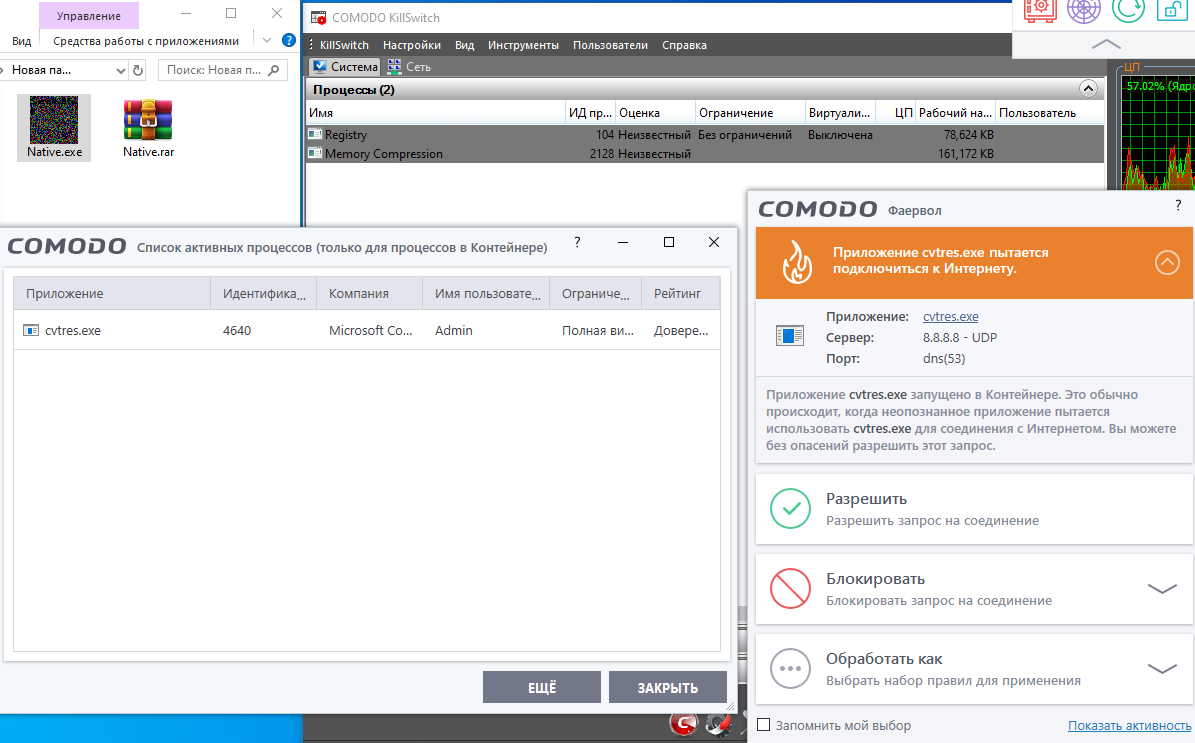The height and width of the screenshot is (743, 1195).
Task: Click the purple web radar icon
Action: click(1083, 10)
